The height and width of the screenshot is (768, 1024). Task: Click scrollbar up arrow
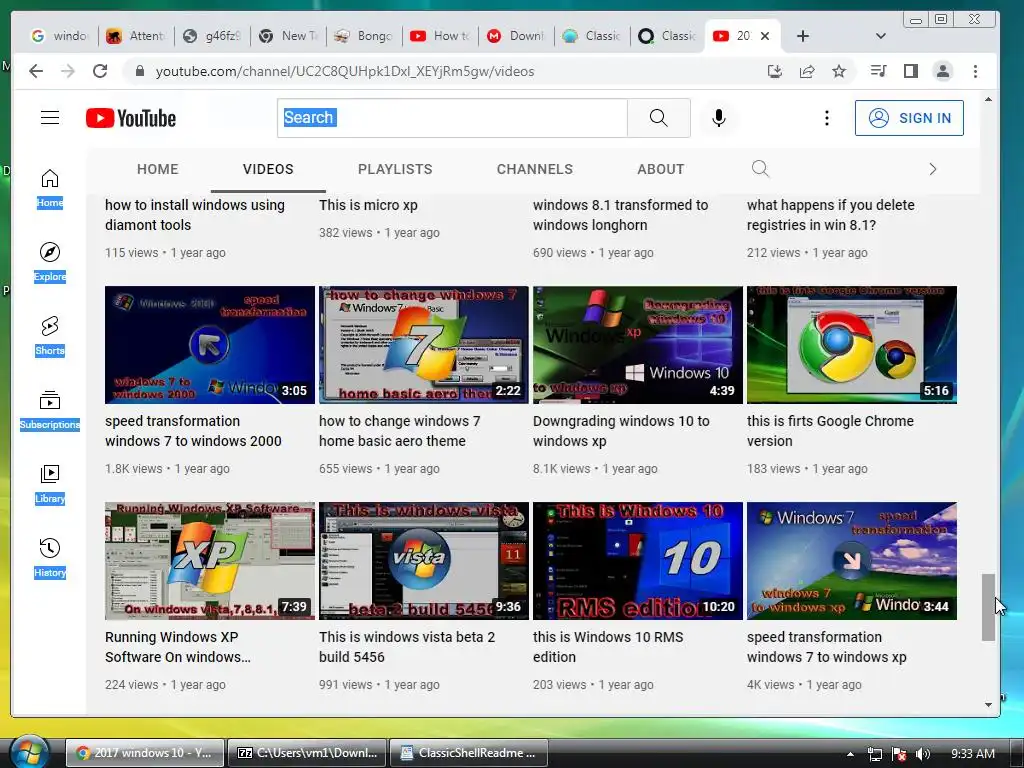point(988,100)
